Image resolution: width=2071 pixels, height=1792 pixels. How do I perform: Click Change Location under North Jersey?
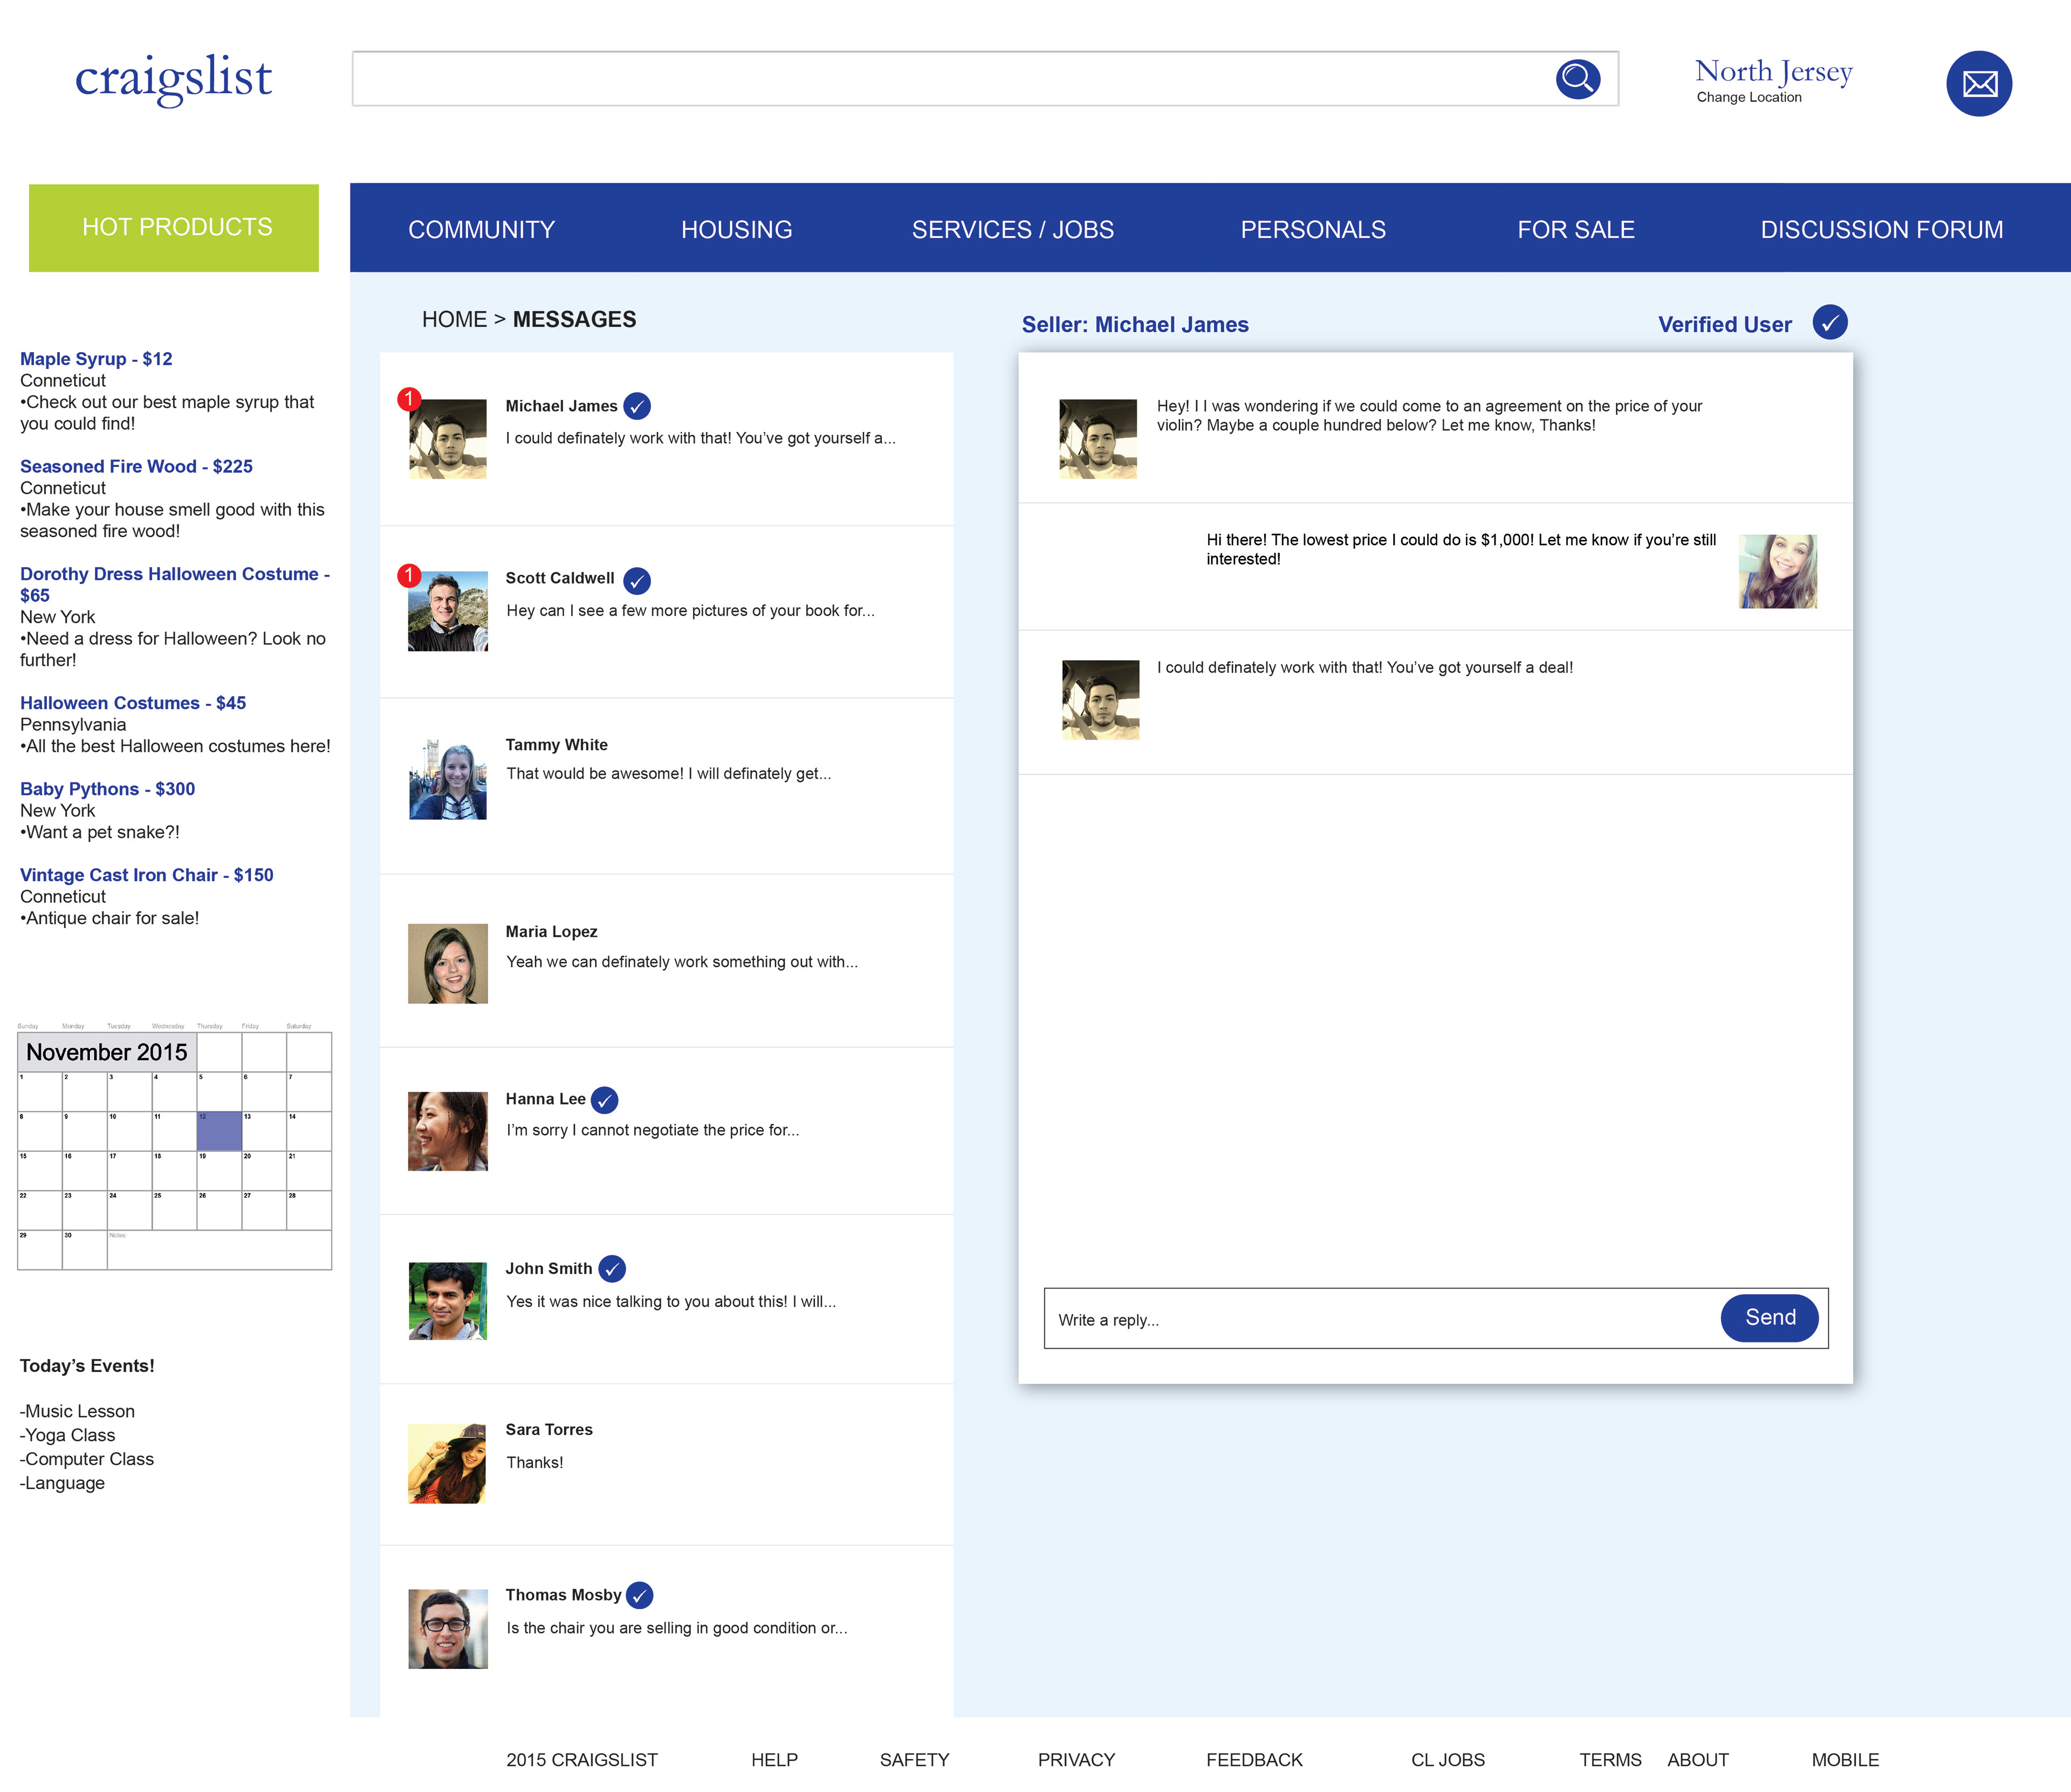1748,97
